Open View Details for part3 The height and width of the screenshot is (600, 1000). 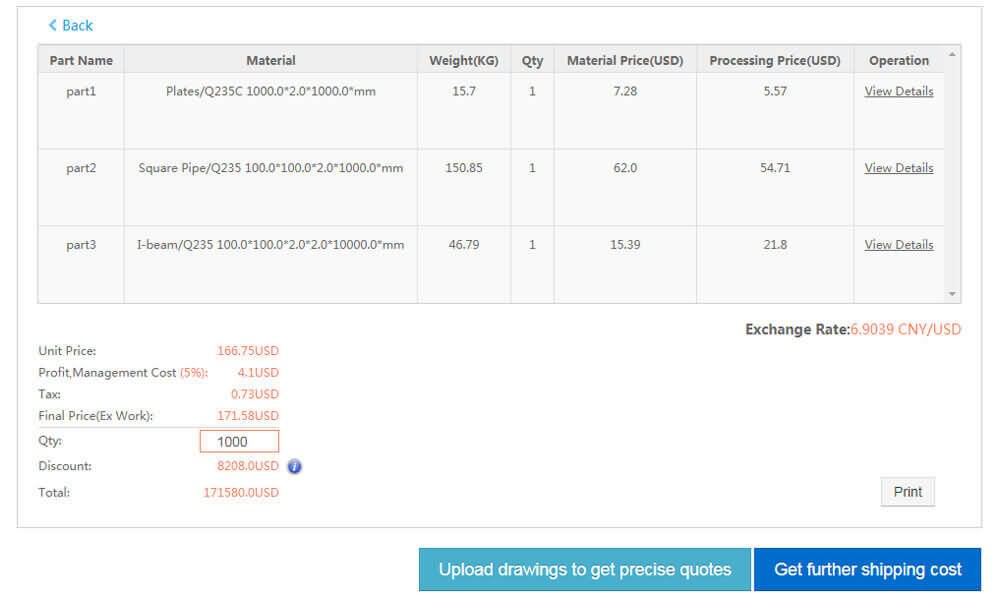[x=897, y=244]
